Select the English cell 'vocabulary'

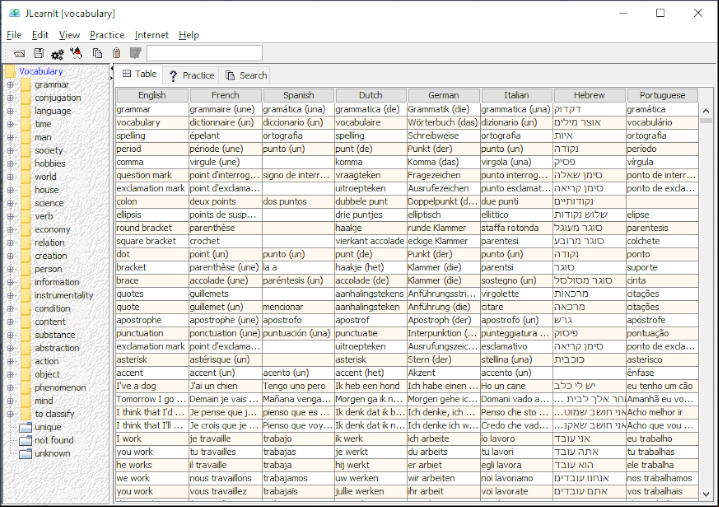152,123
